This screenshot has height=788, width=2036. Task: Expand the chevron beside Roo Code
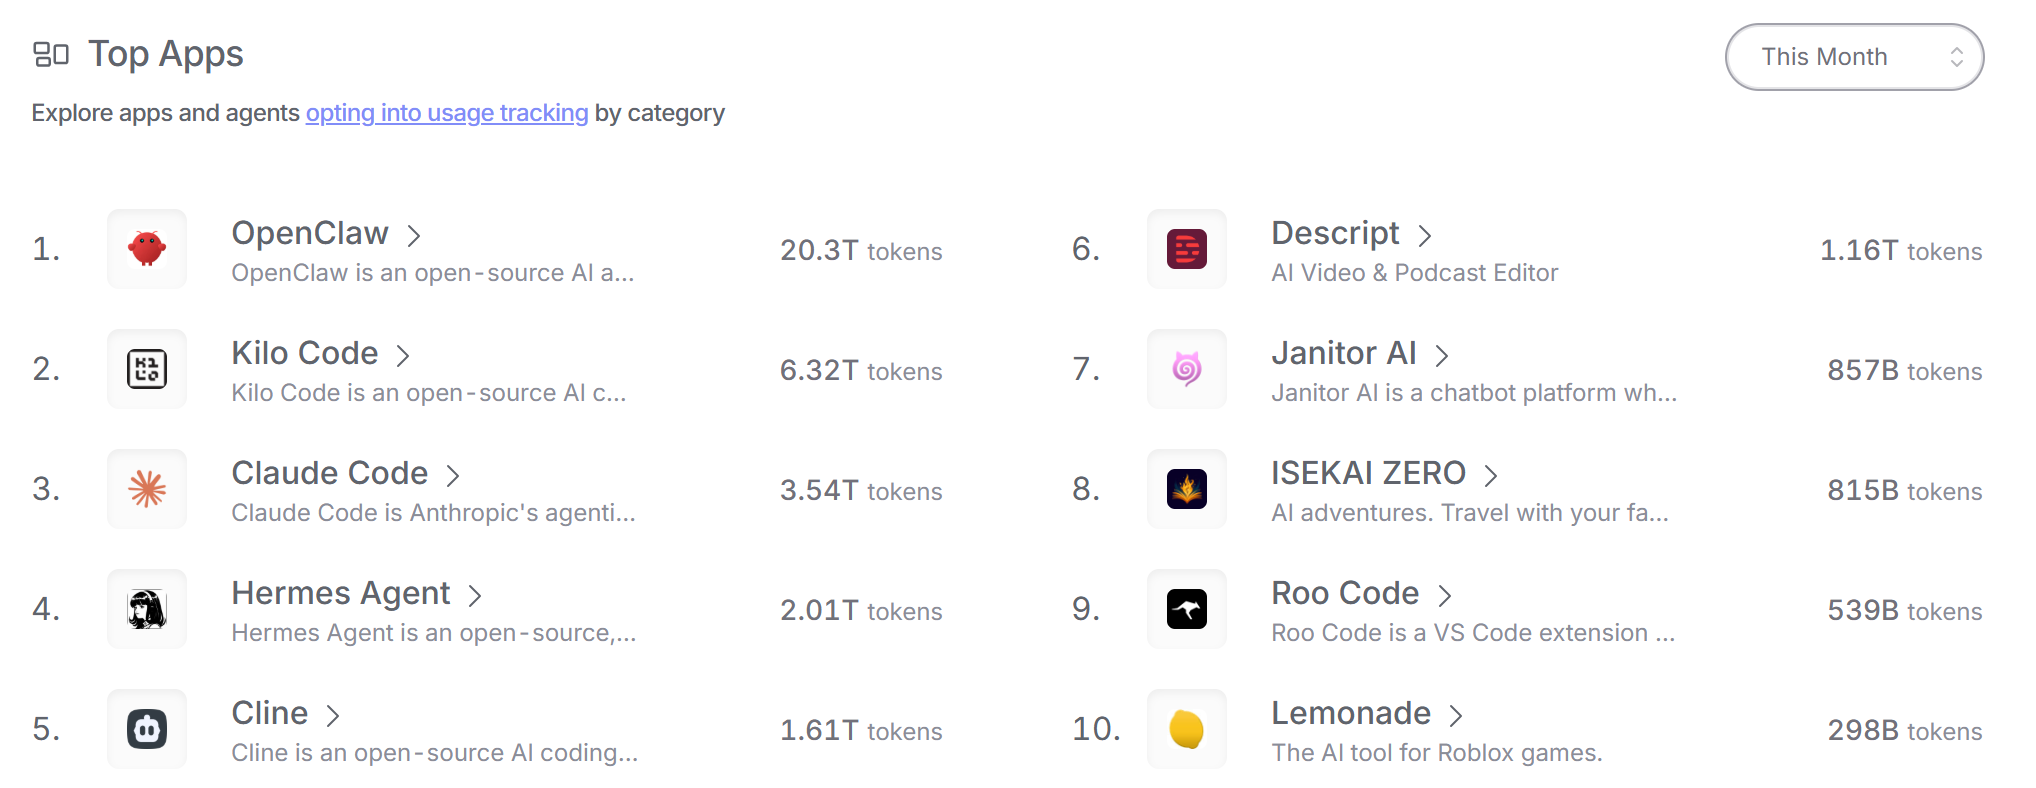pos(1445,596)
